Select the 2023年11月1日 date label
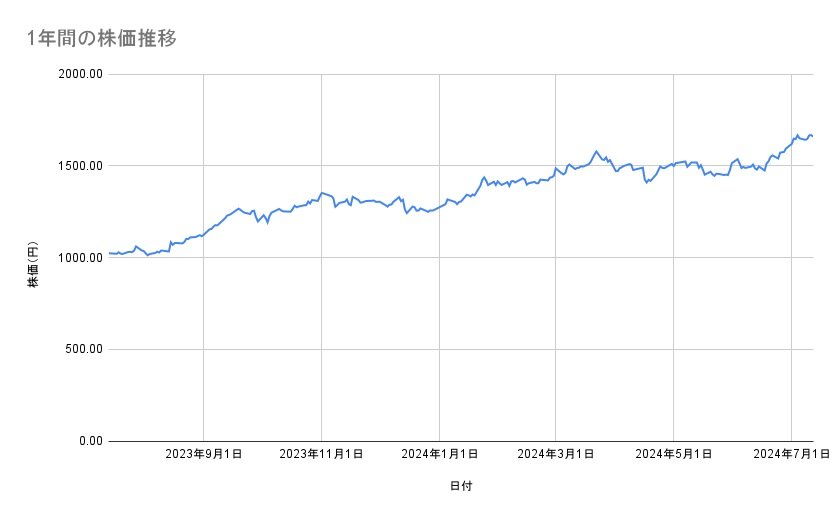 coord(321,455)
